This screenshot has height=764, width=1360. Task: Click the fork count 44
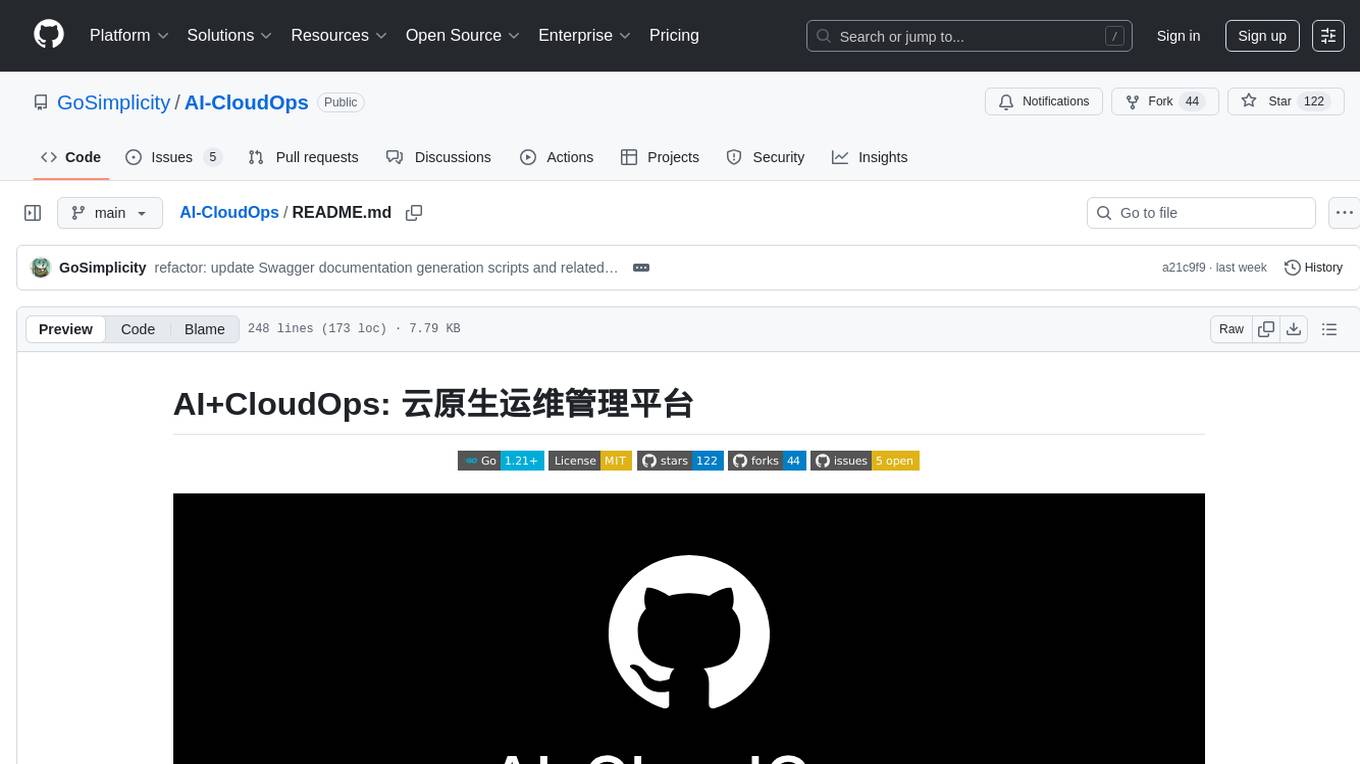tap(1192, 102)
